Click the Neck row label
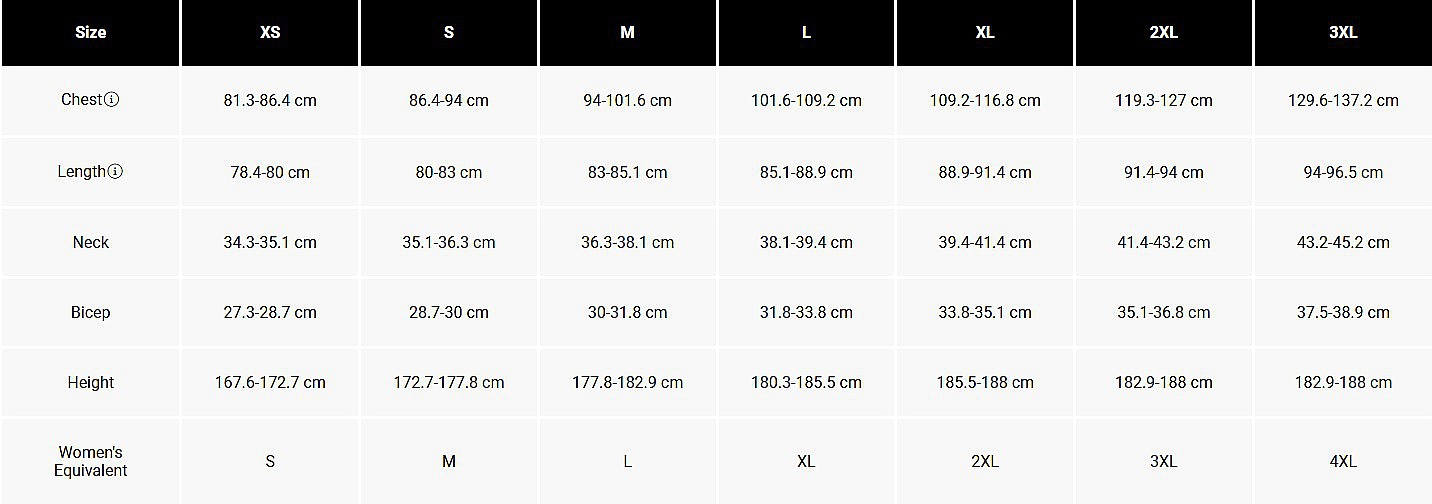1432x504 pixels. click(90, 242)
